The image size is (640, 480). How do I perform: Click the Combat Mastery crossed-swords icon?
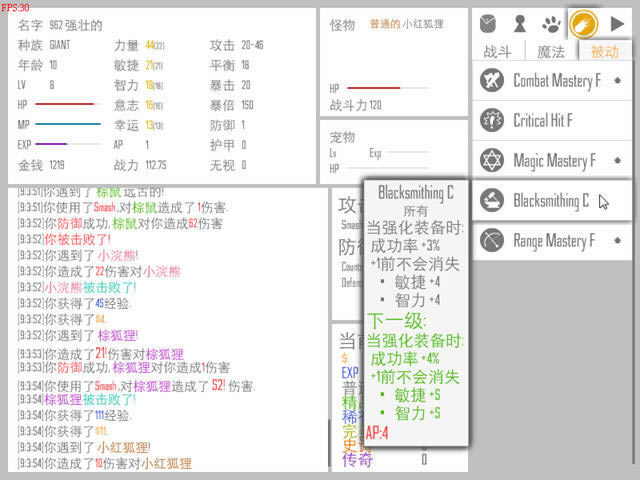(x=492, y=80)
